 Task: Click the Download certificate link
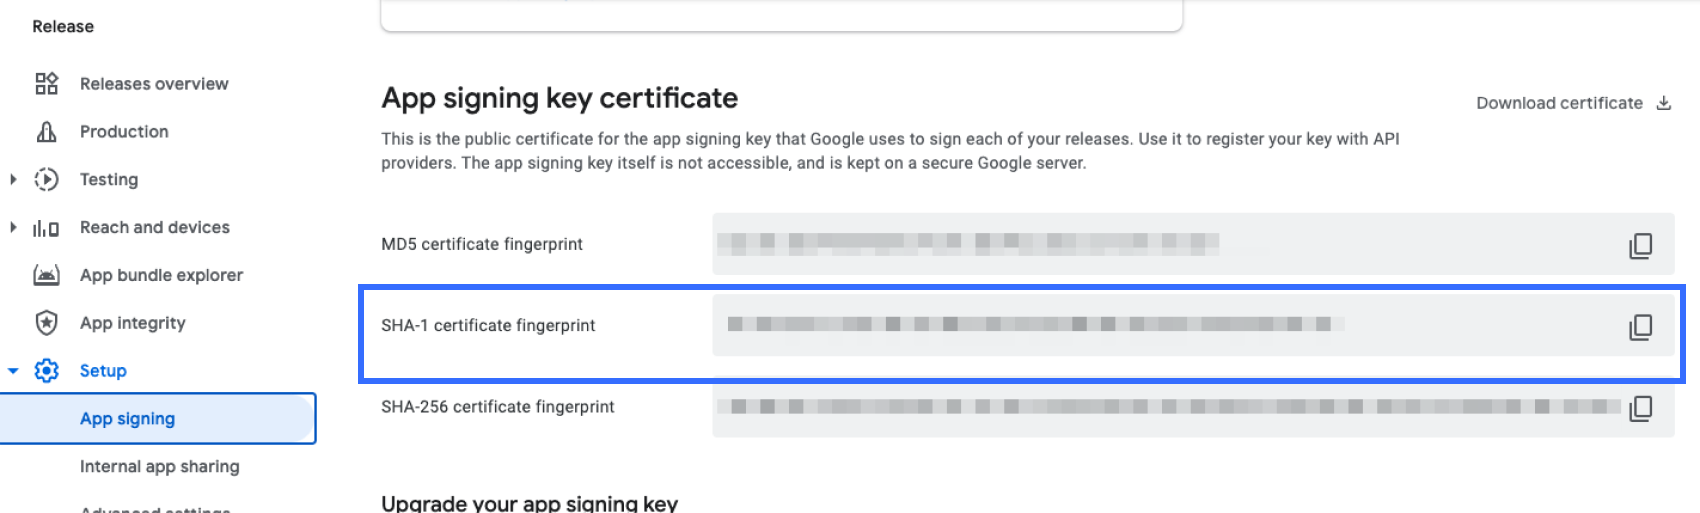coord(1572,103)
